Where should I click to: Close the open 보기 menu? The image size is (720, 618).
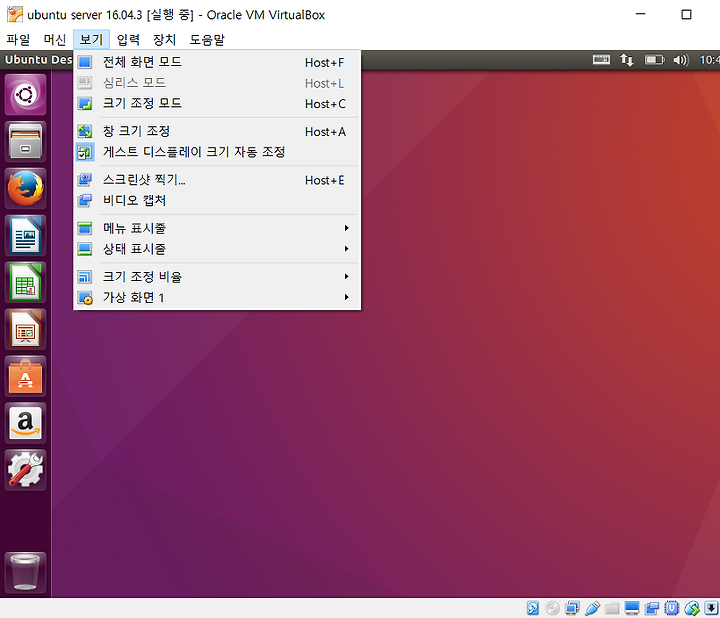91,40
